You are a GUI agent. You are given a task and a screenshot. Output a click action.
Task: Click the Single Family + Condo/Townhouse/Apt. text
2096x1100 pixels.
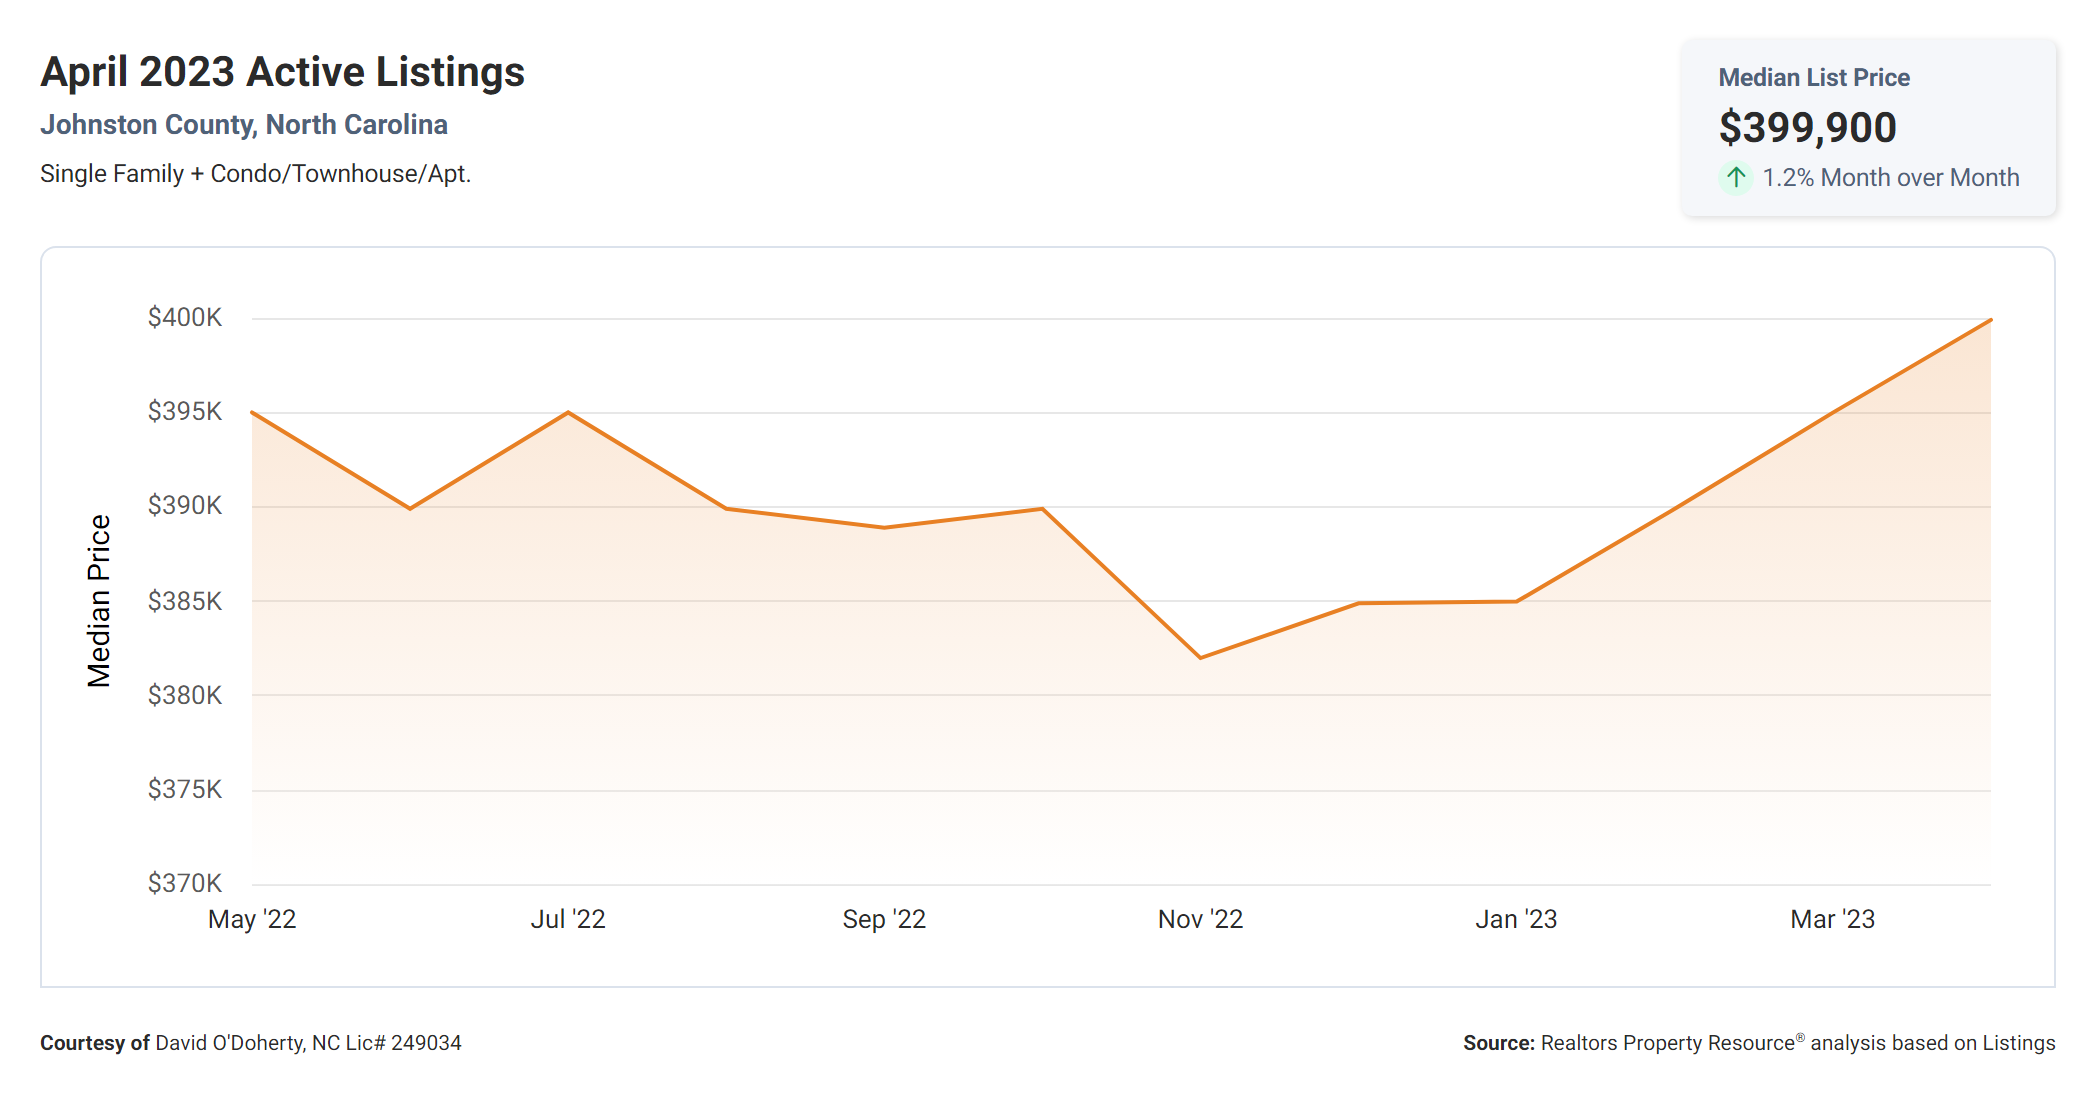(x=255, y=174)
